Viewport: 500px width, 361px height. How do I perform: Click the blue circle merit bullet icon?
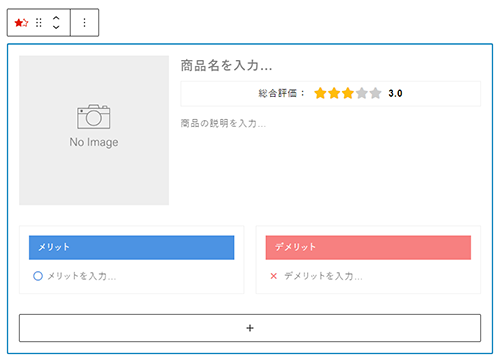click(x=38, y=276)
